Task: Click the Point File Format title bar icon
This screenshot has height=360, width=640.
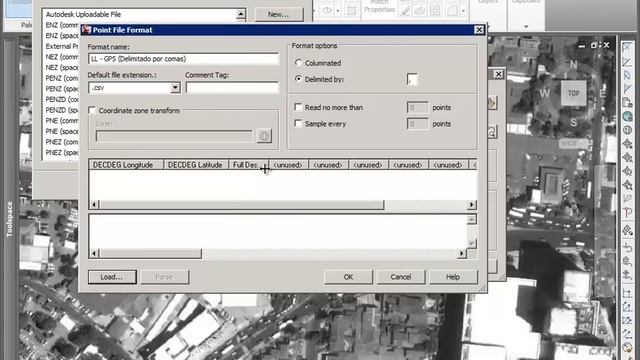Action: click(x=86, y=30)
